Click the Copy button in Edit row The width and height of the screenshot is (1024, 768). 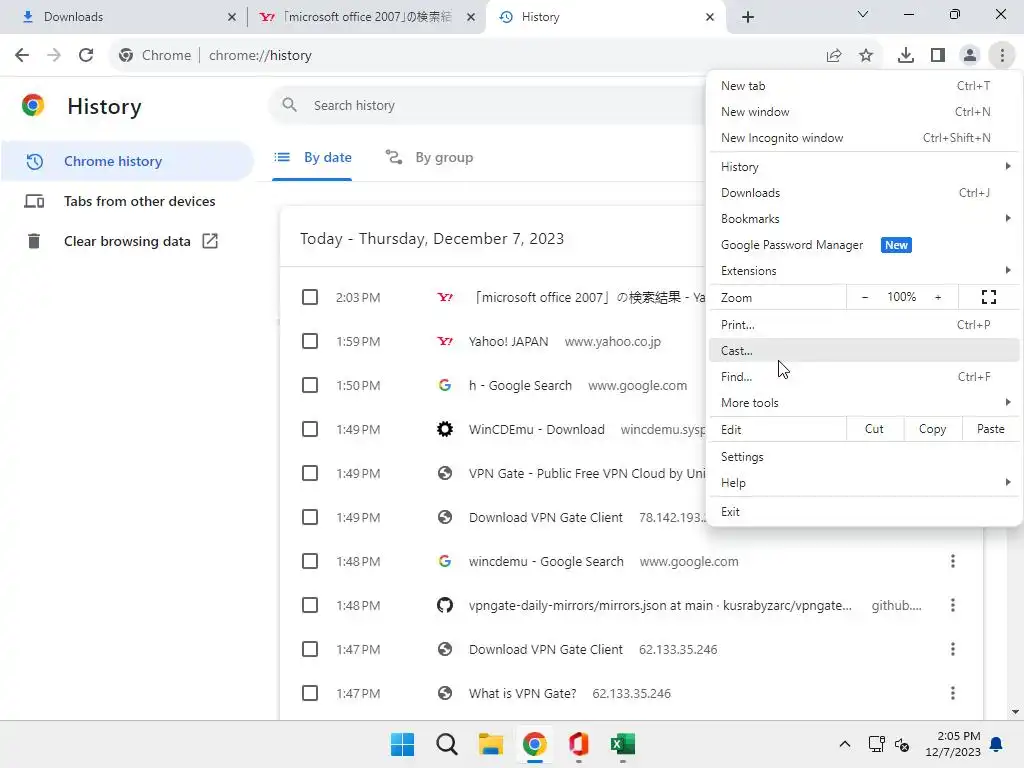[933, 429]
